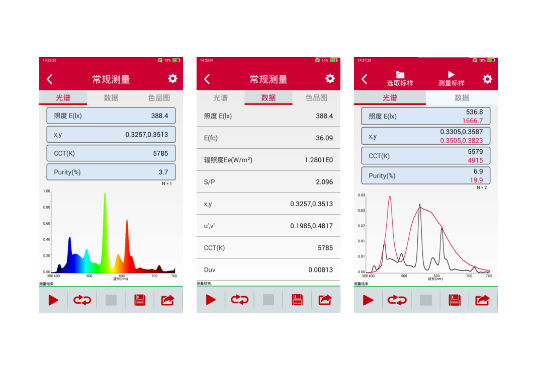Save results with the middle screen's floppy icon
The width and height of the screenshot is (540, 380).
click(297, 300)
